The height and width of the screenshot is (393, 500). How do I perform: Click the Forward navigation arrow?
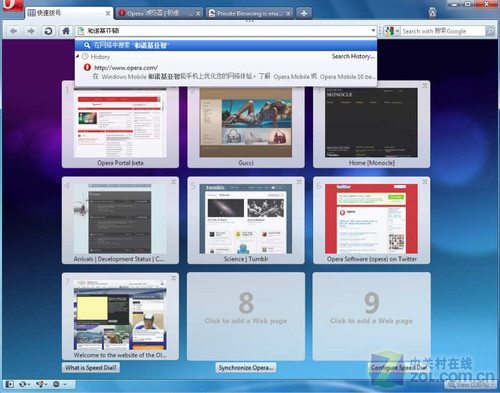click(x=31, y=31)
